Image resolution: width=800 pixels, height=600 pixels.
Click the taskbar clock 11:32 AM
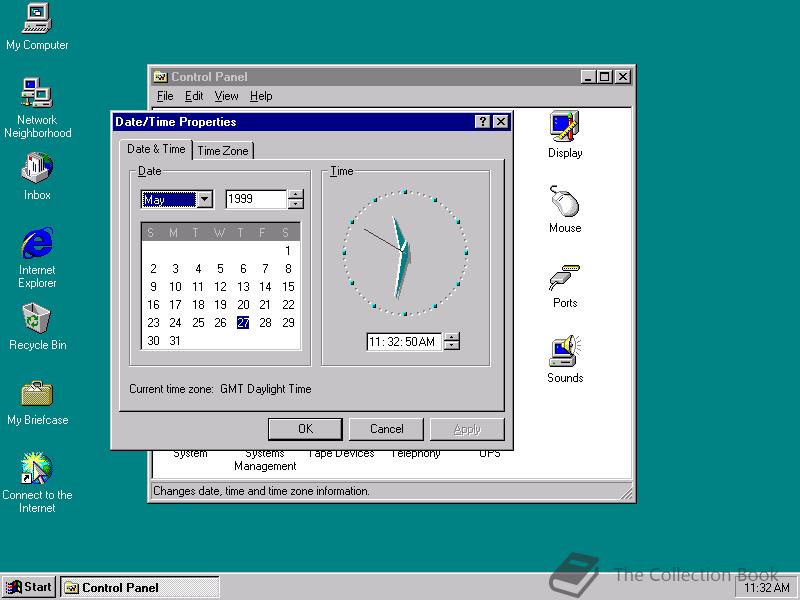[766, 588]
